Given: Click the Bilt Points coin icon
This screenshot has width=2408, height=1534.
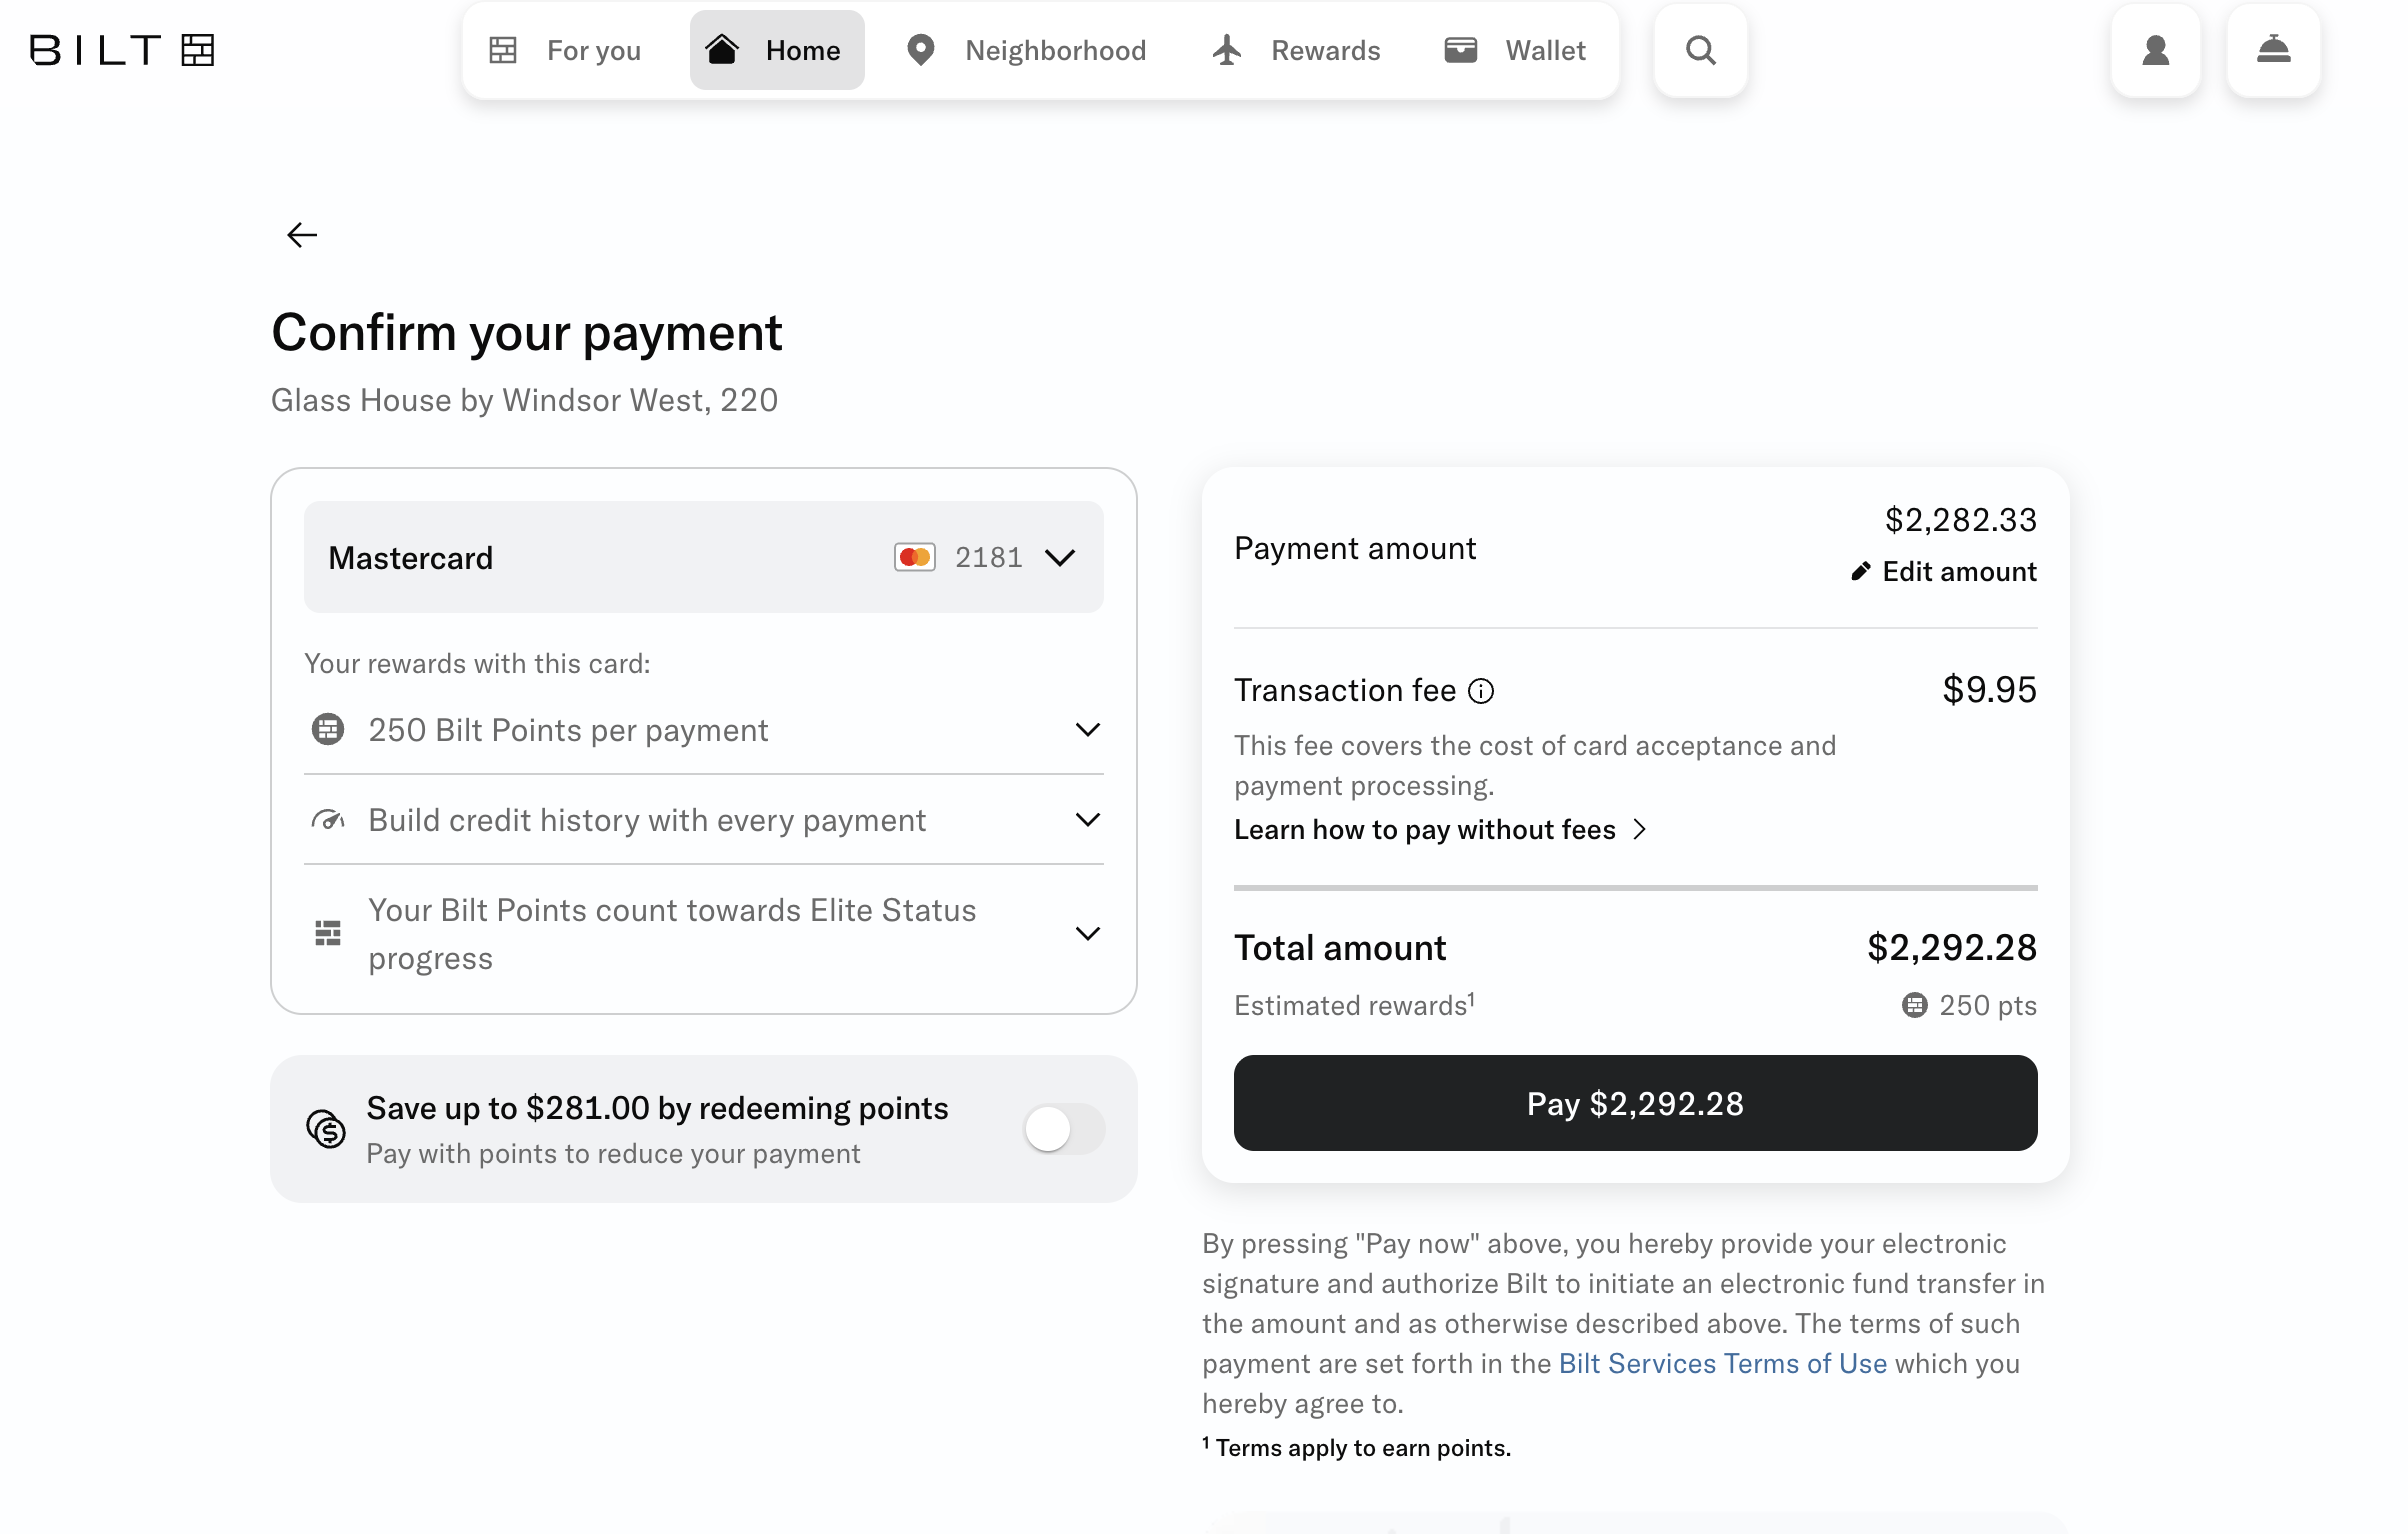Looking at the screenshot, I should click(327, 729).
